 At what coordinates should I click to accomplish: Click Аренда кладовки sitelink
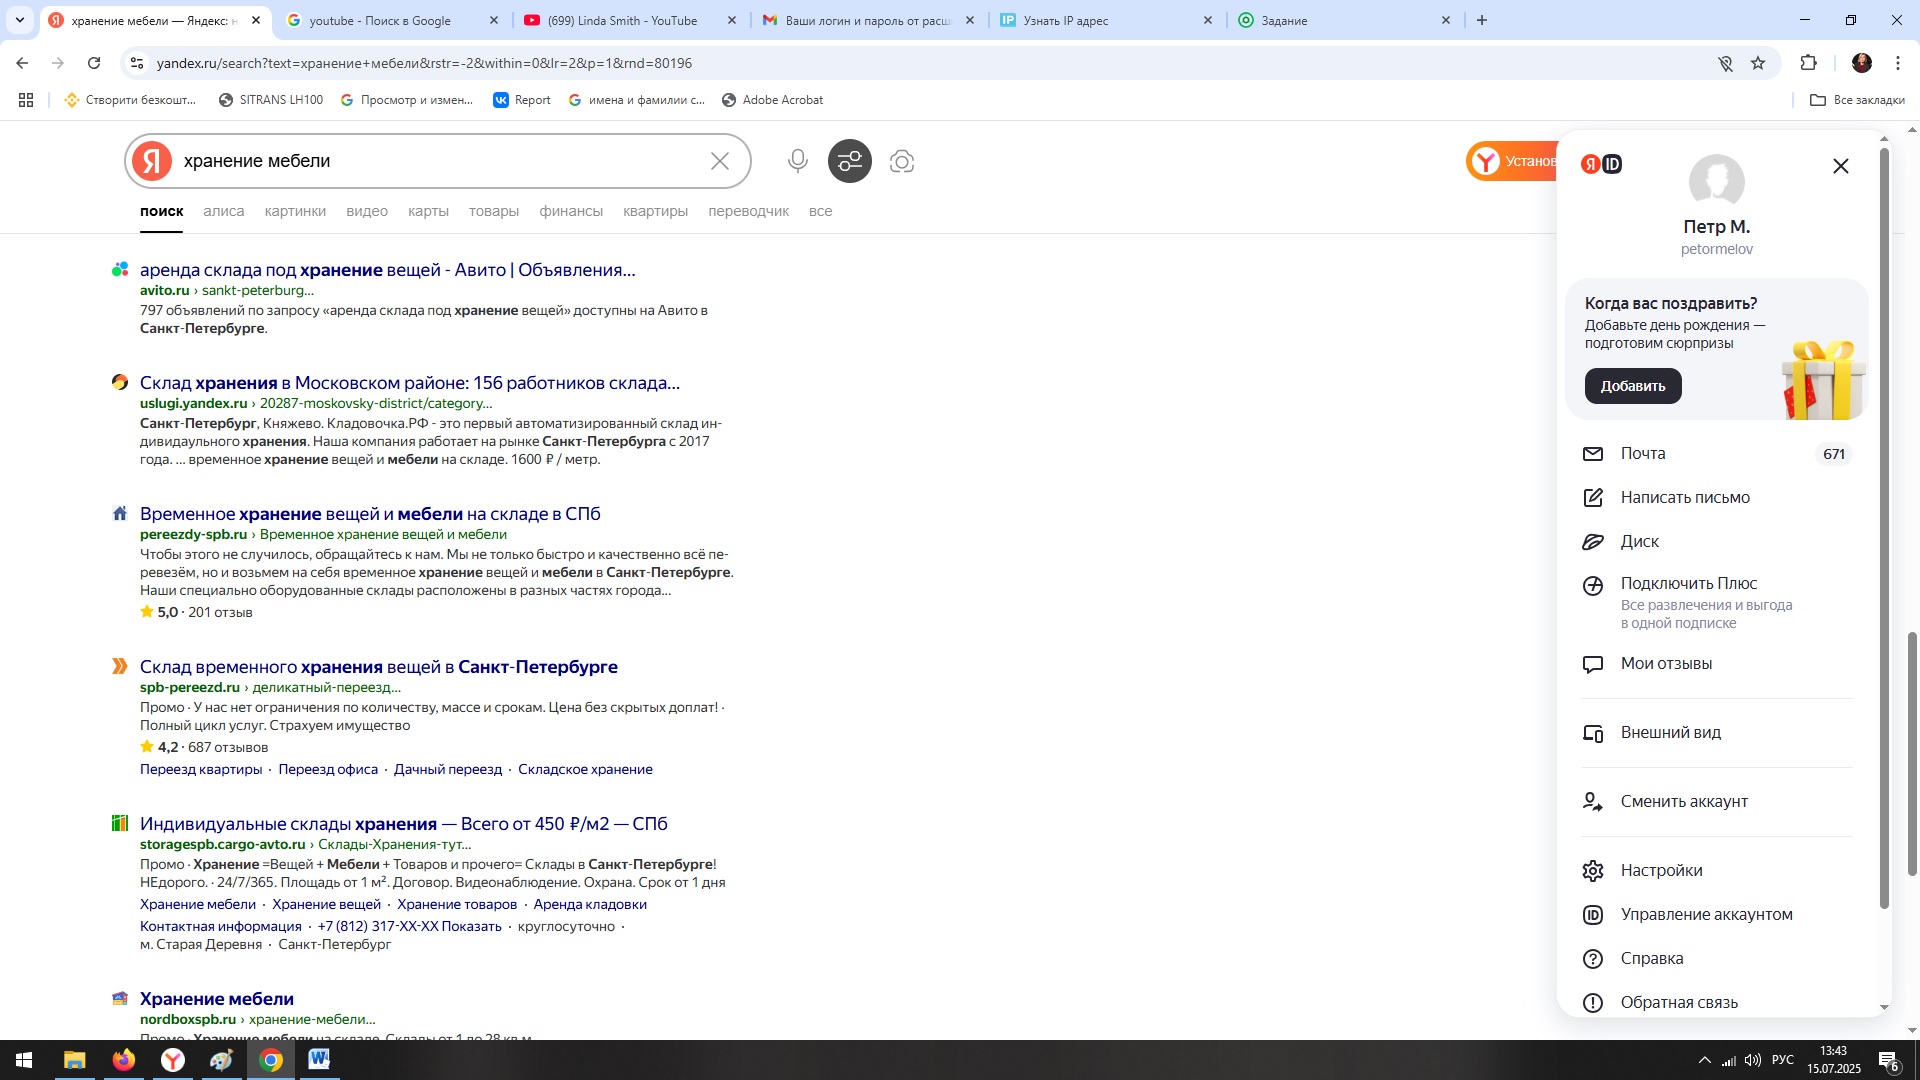(x=590, y=904)
